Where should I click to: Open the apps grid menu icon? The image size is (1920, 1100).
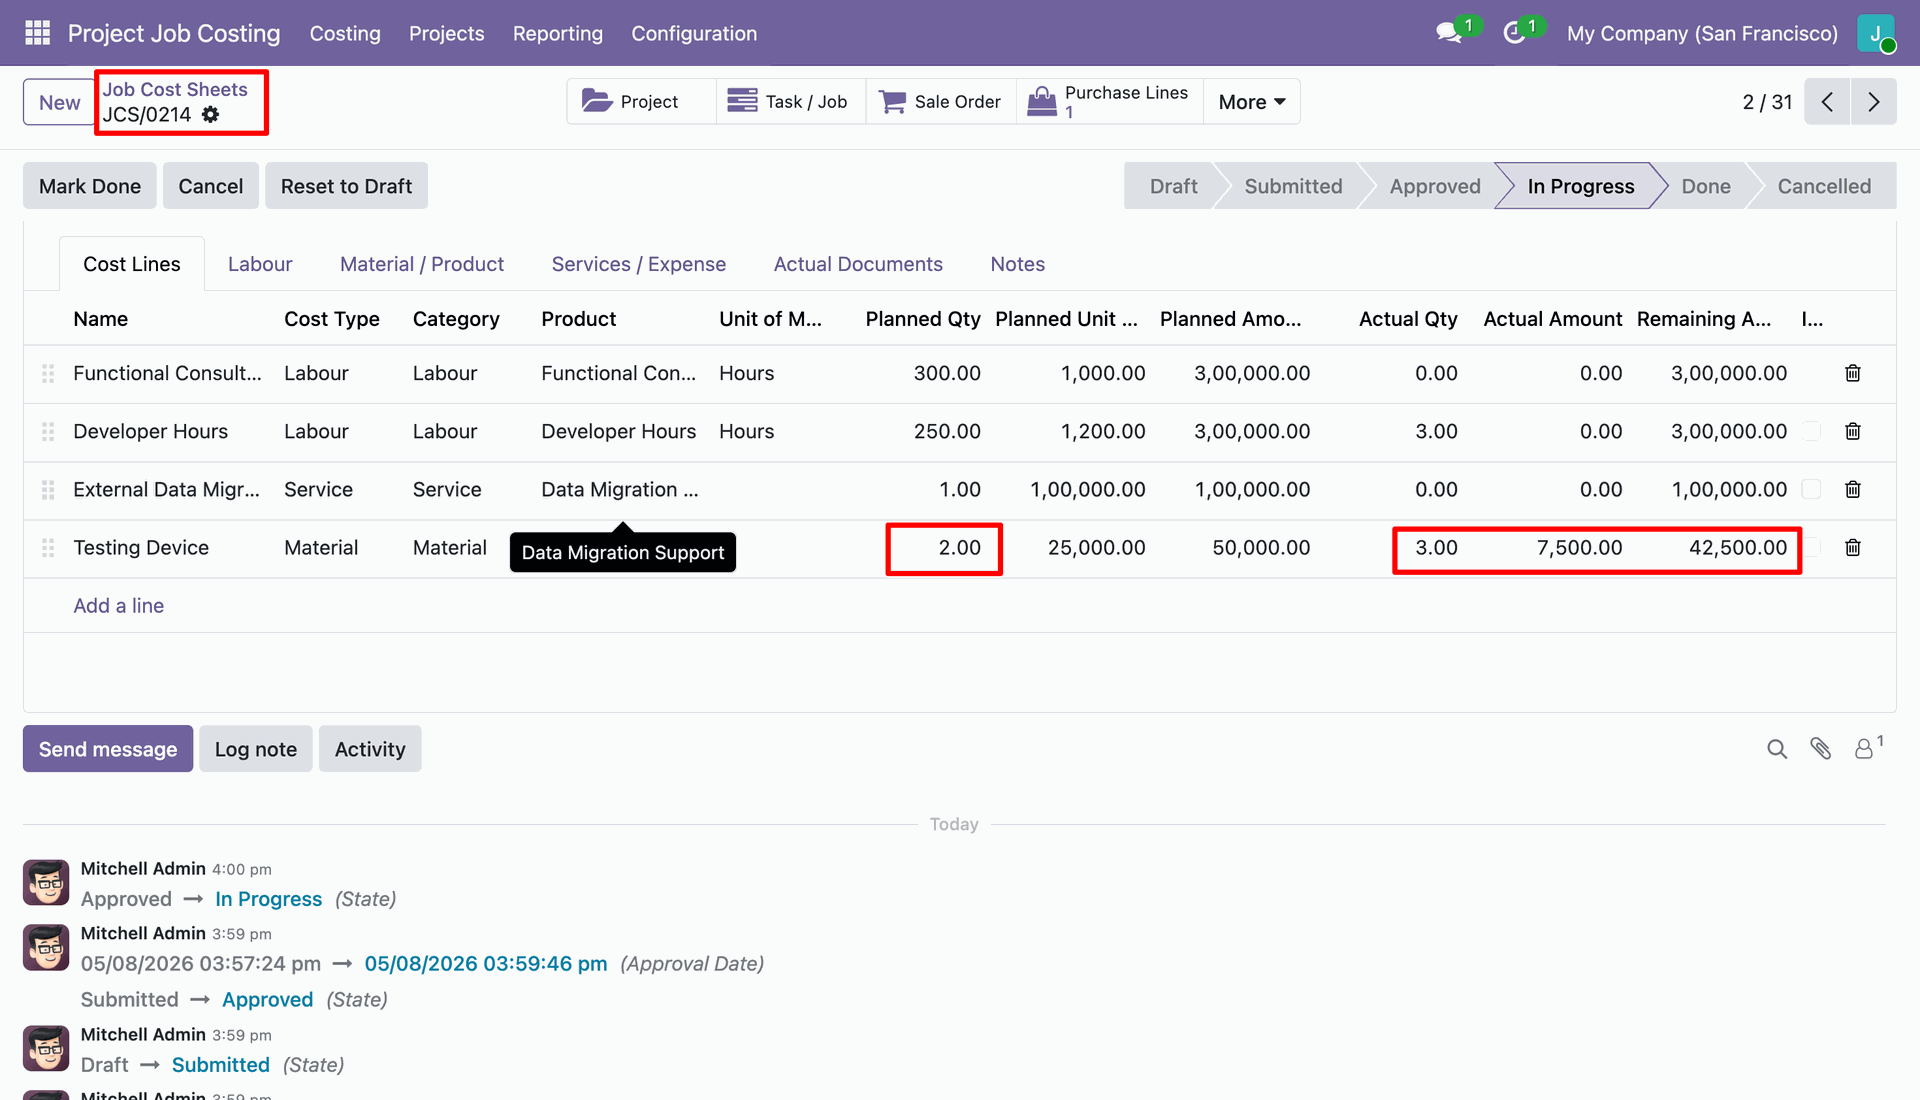click(x=37, y=33)
